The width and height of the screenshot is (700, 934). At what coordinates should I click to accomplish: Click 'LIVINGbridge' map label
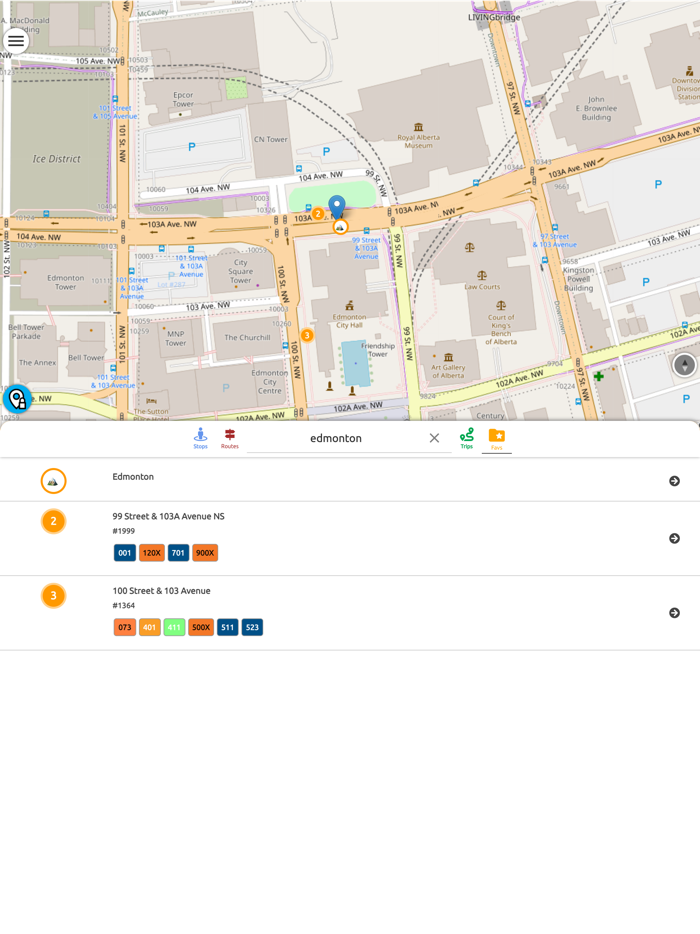pos(494,17)
